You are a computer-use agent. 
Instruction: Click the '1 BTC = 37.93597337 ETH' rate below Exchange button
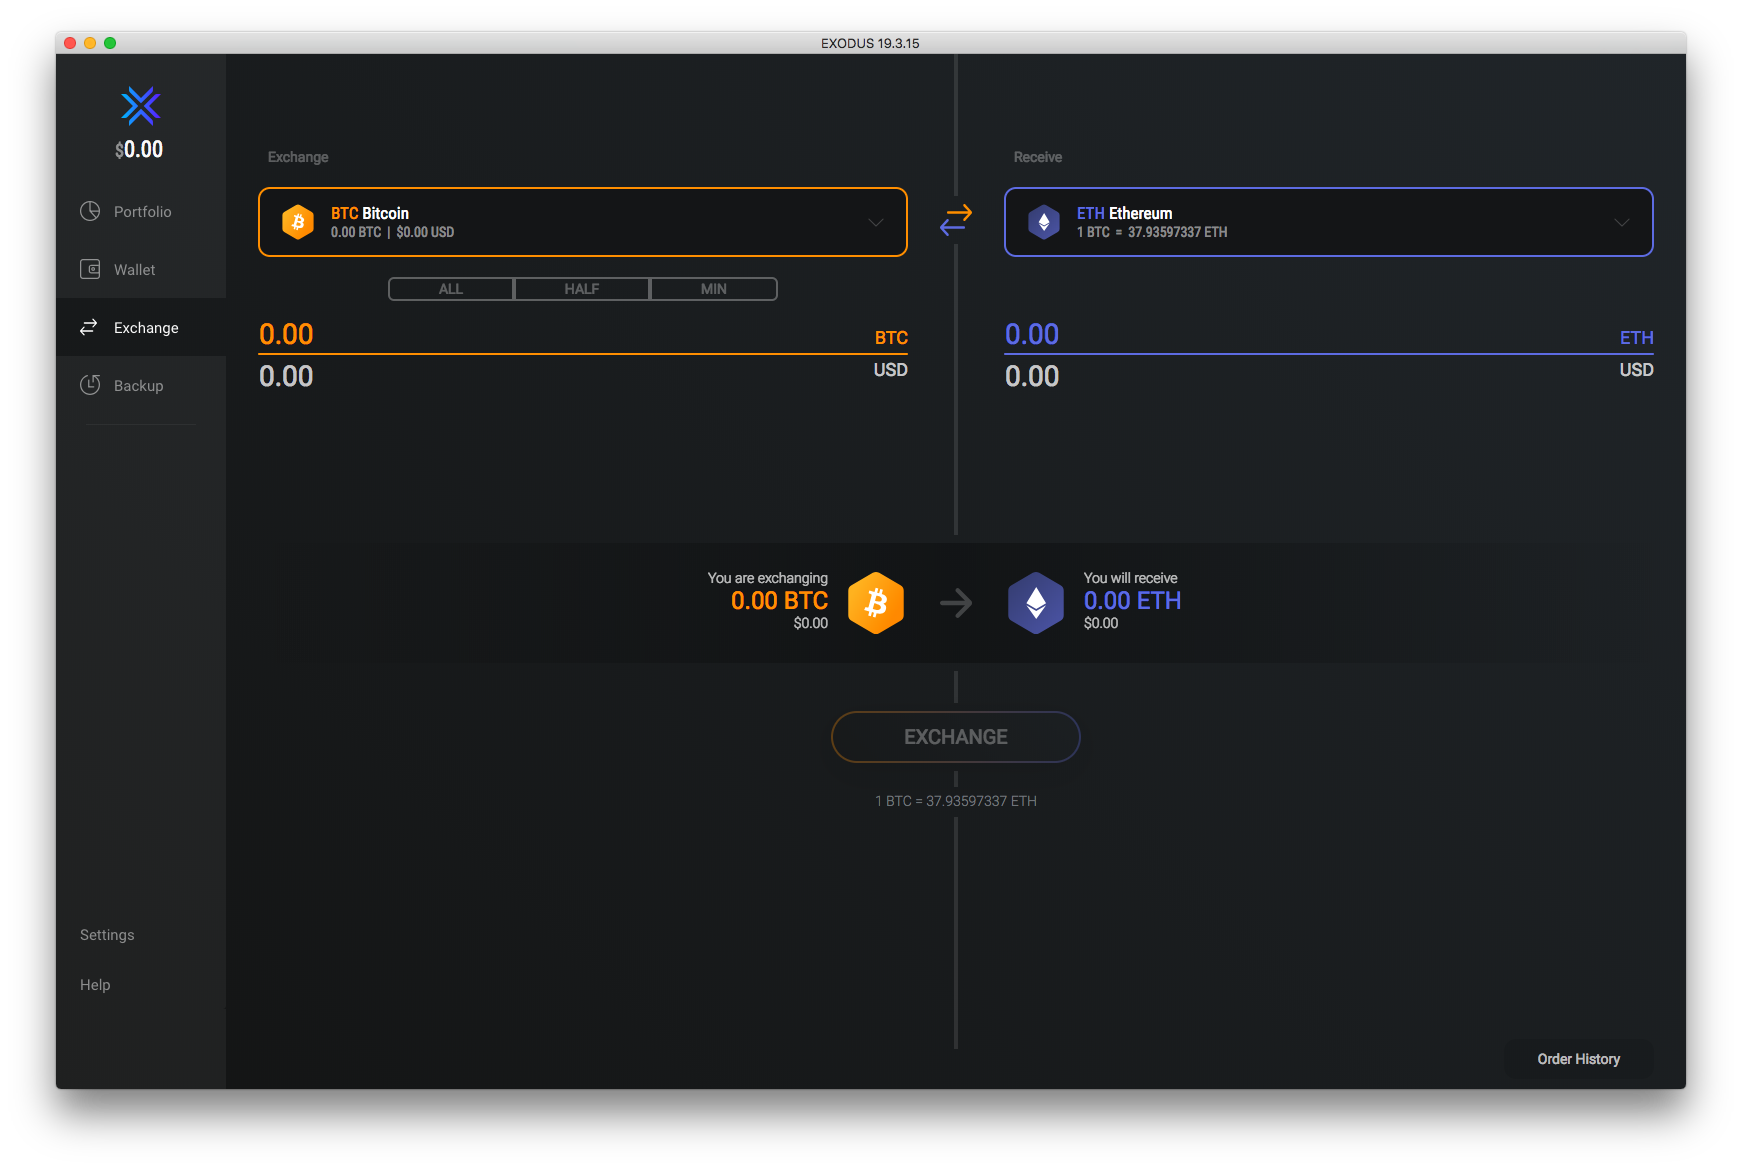(956, 801)
